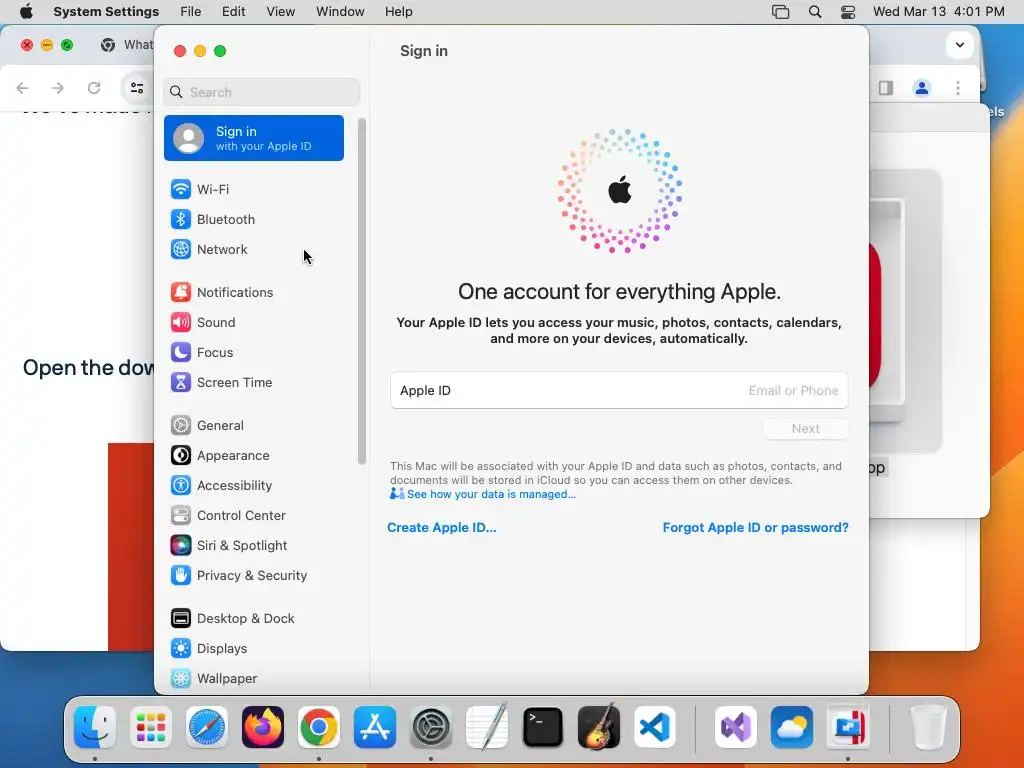
Task: Click the date and time in menu bar
Action: [x=938, y=12]
